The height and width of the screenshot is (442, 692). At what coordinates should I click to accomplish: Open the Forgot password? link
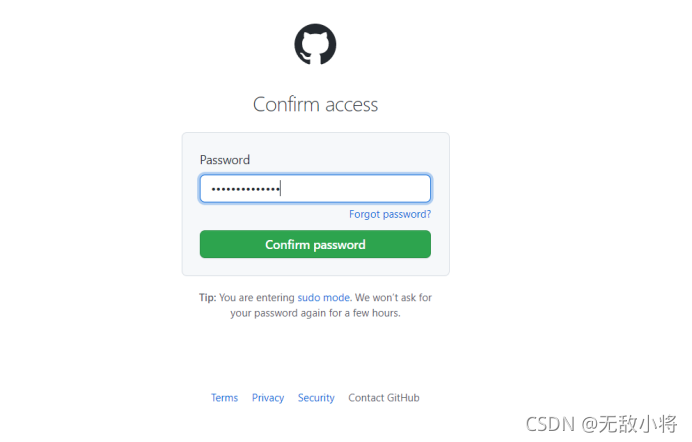[x=390, y=214]
